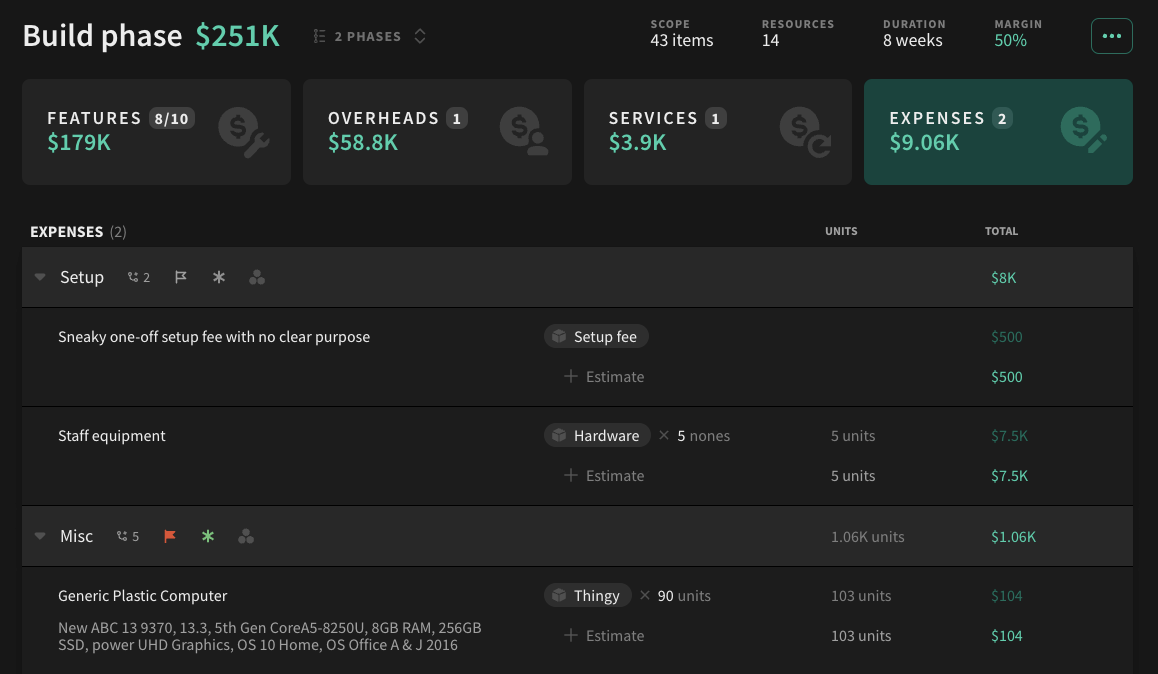
Task: Click the EXPENSES (2) section heading
Action: 78,232
